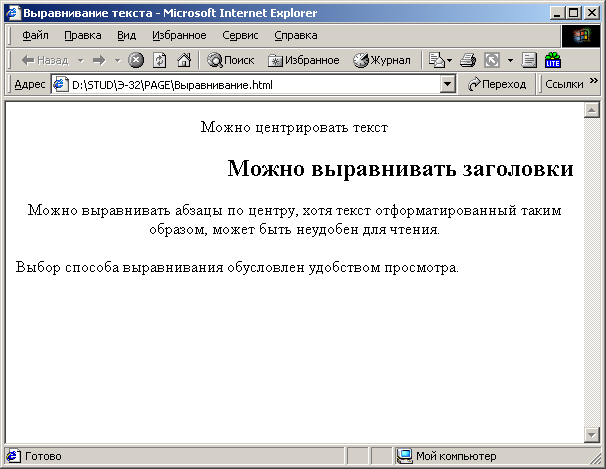This screenshot has height=469, width=606.
Task: Open the Mail button dropdown arrow
Action: [449, 61]
